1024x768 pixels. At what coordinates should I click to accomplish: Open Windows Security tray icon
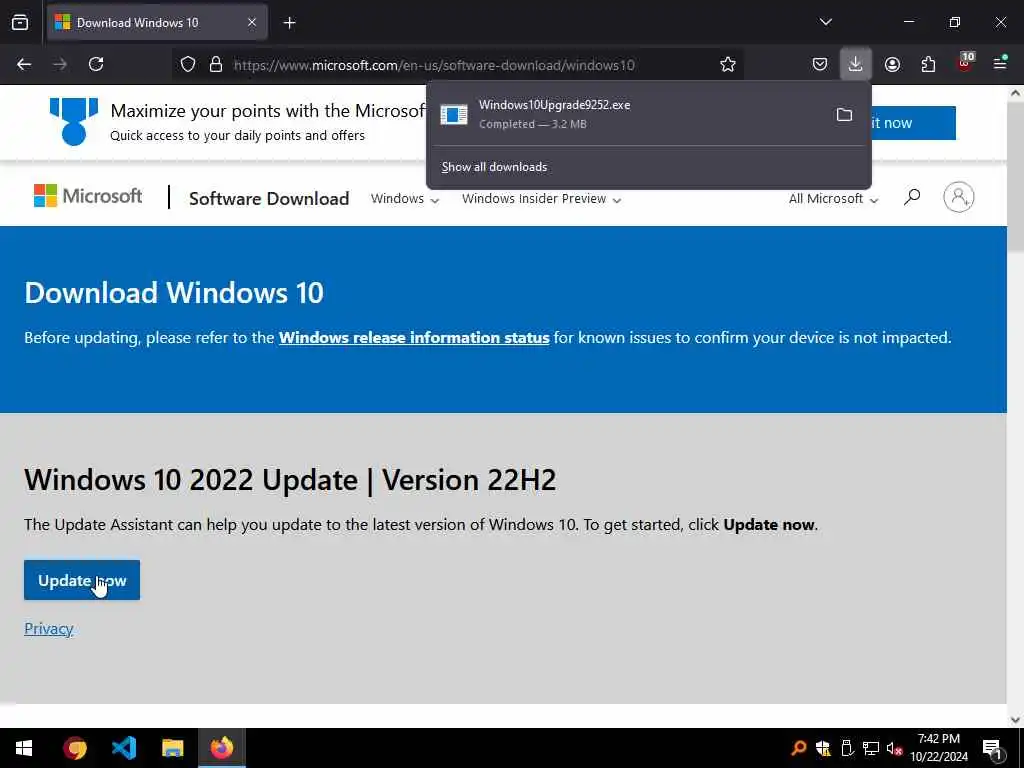pos(823,748)
